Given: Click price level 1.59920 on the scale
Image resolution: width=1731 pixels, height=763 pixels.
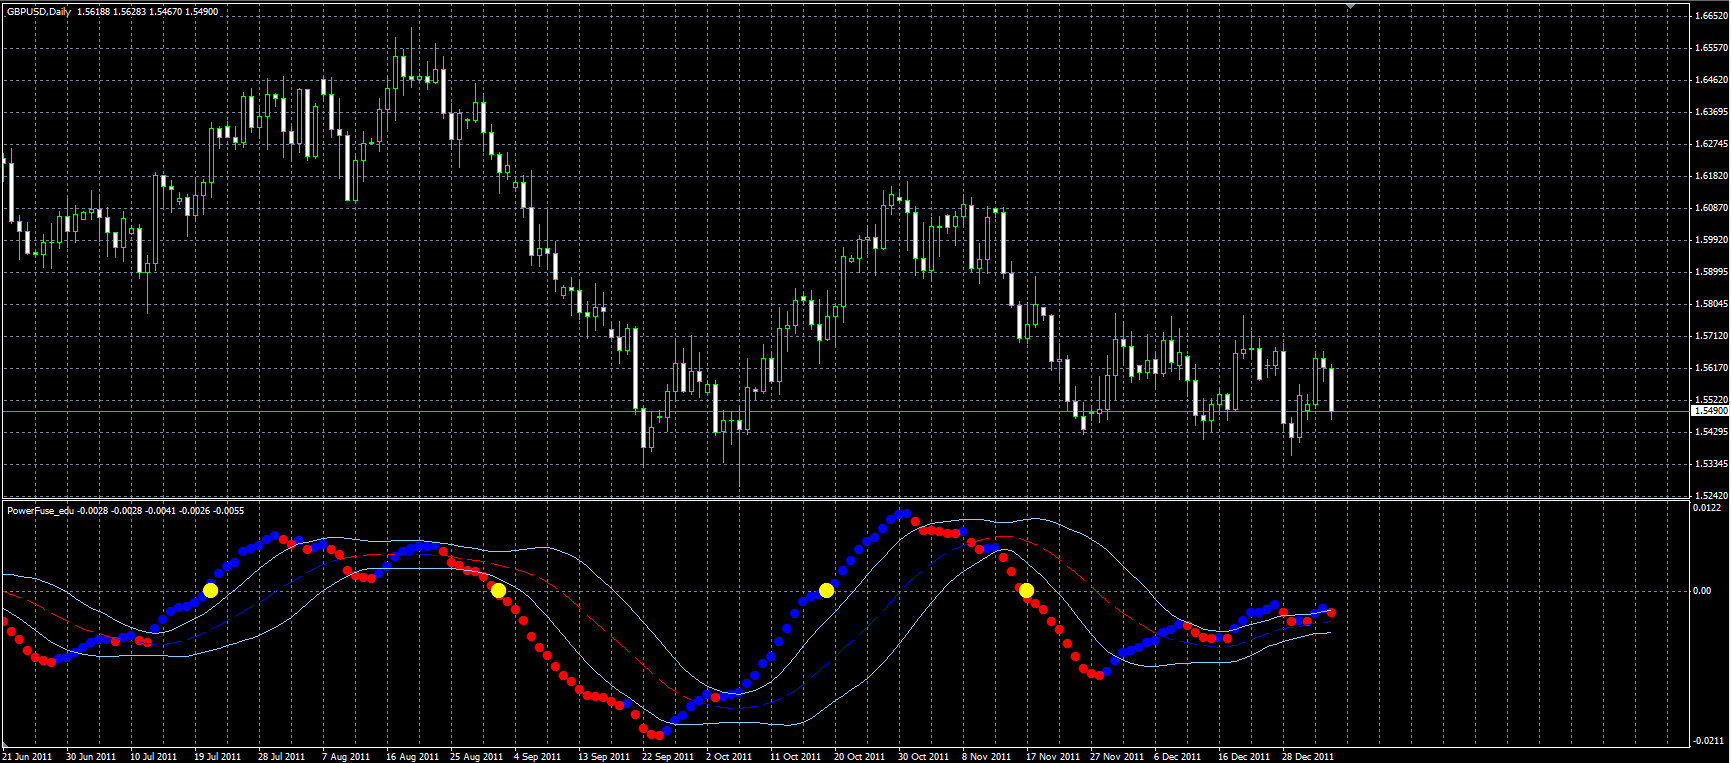Looking at the screenshot, I should pos(1712,240).
